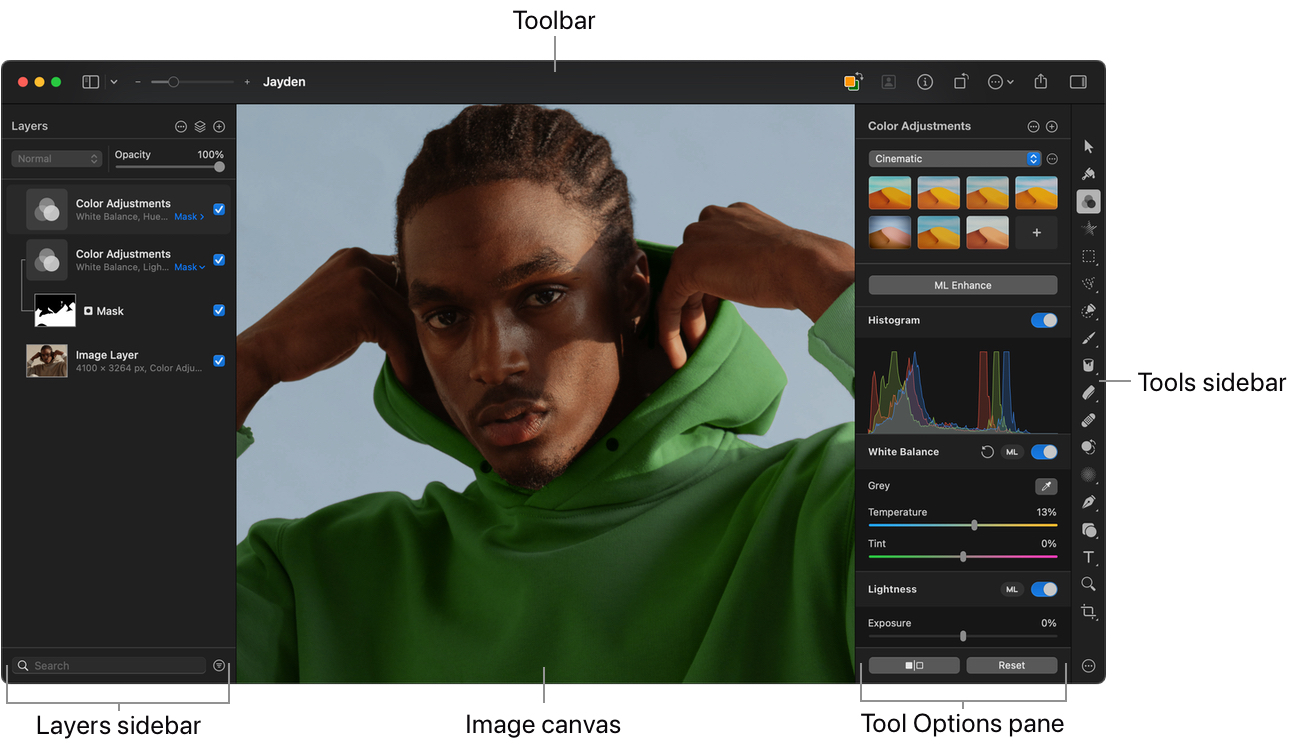Uncheck the Image Layer visibility checkbox

pos(219,361)
